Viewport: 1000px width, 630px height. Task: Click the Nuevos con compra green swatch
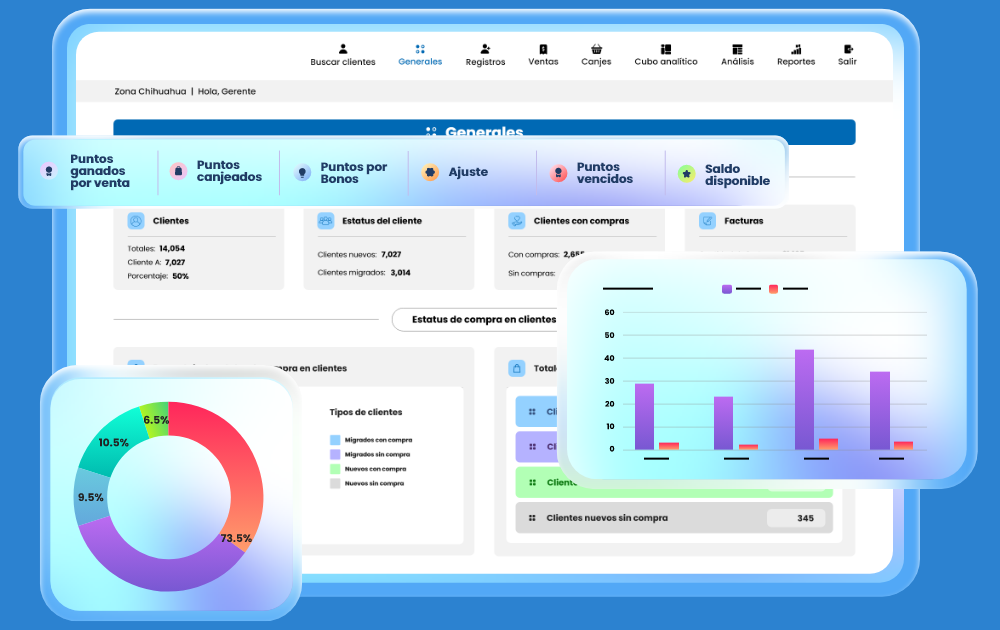click(x=335, y=469)
